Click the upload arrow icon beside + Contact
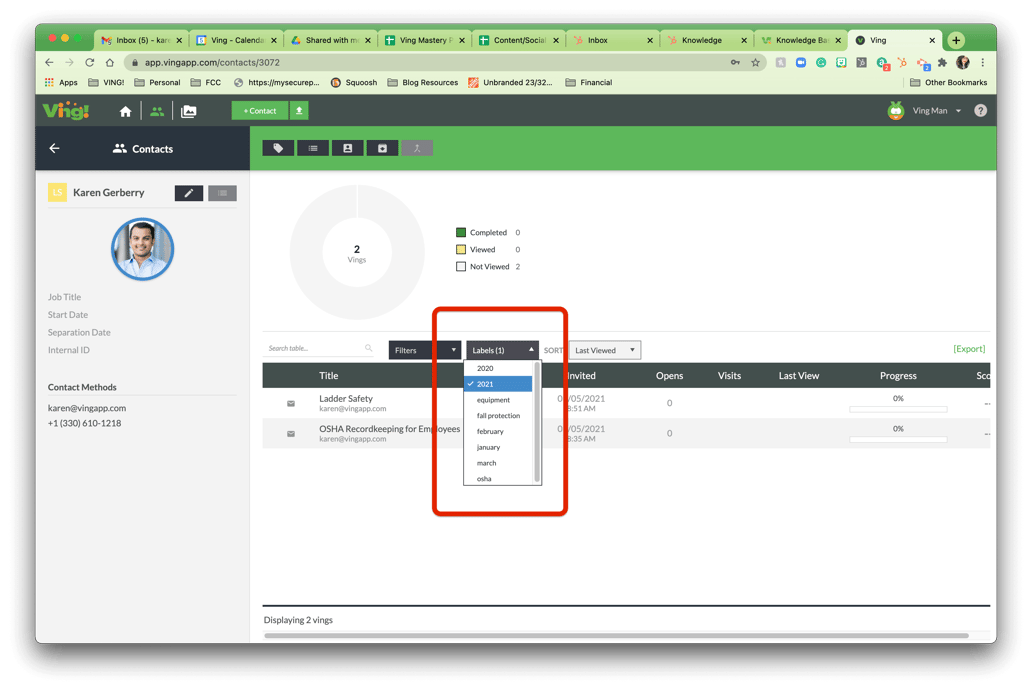The height and width of the screenshot is (690, 1032). (299, 111)
